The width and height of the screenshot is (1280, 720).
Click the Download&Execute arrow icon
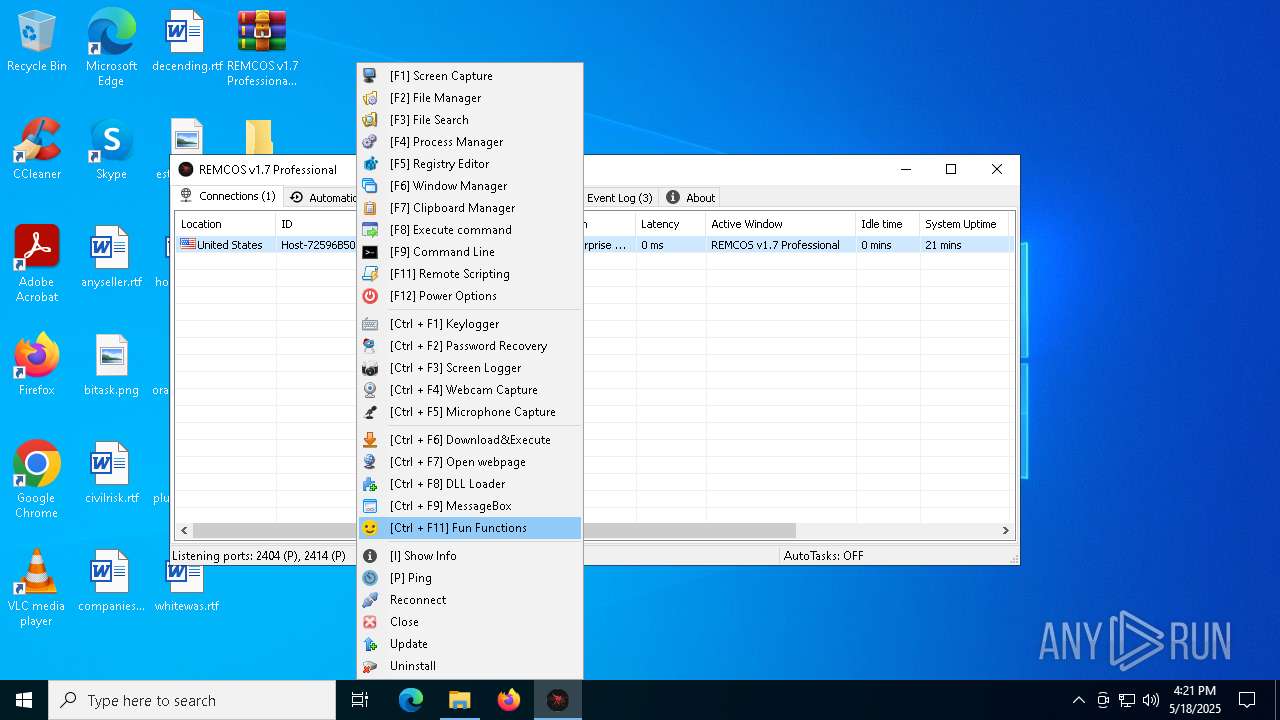(x=370, y=440)
